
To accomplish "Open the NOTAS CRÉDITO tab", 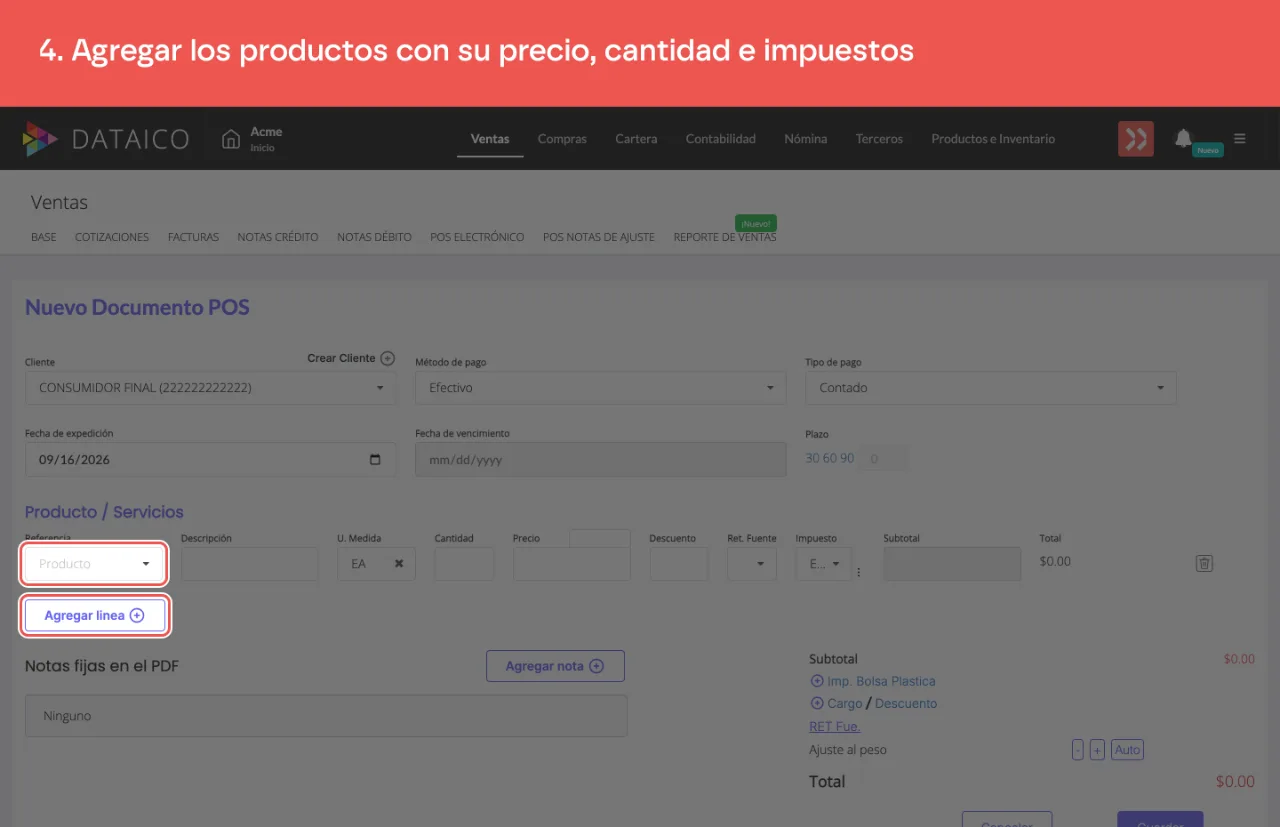I will click(x=278, y=237).
